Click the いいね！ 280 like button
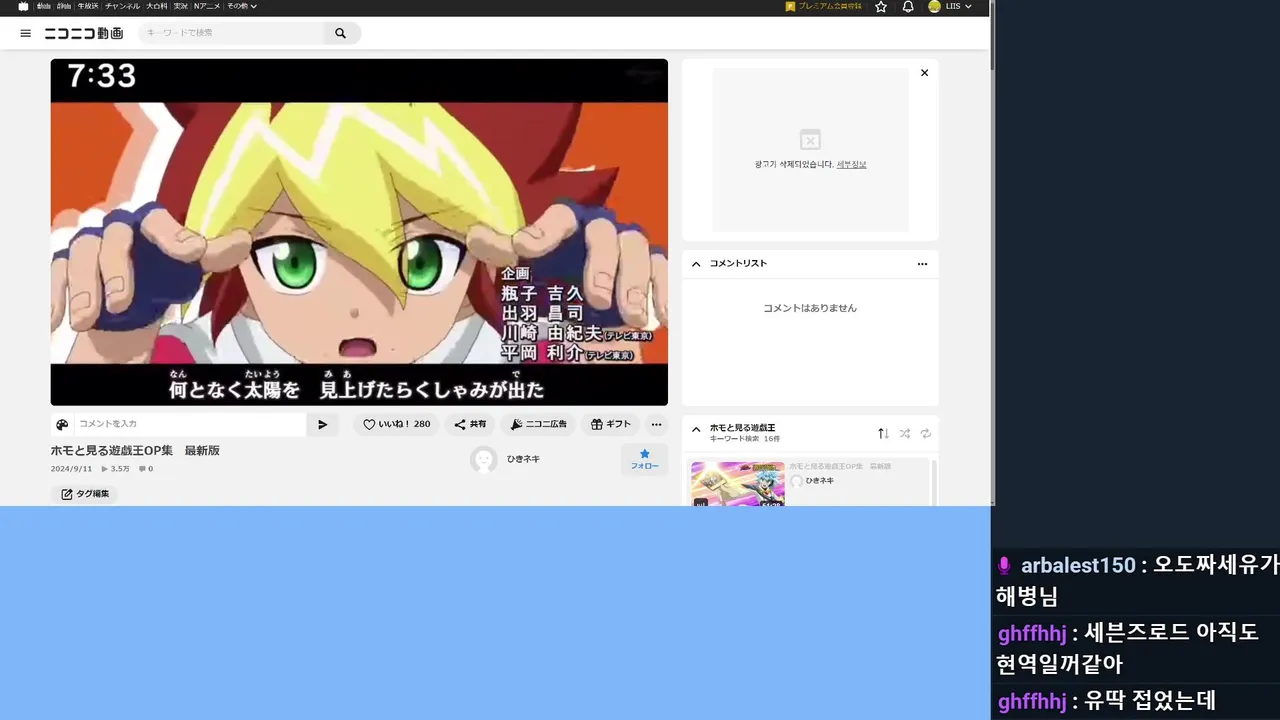This screenshot has height=720, width=1280. click(396, 424)
